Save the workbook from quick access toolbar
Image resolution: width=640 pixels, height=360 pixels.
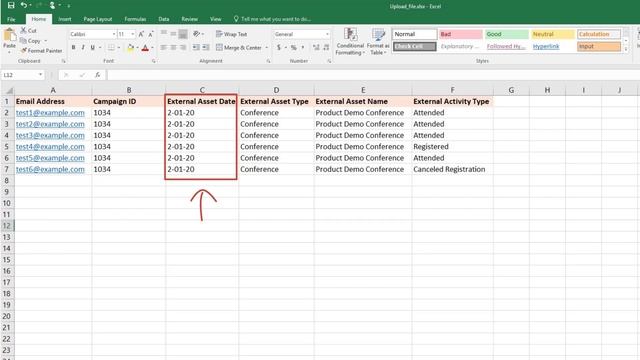pos(11,5)
